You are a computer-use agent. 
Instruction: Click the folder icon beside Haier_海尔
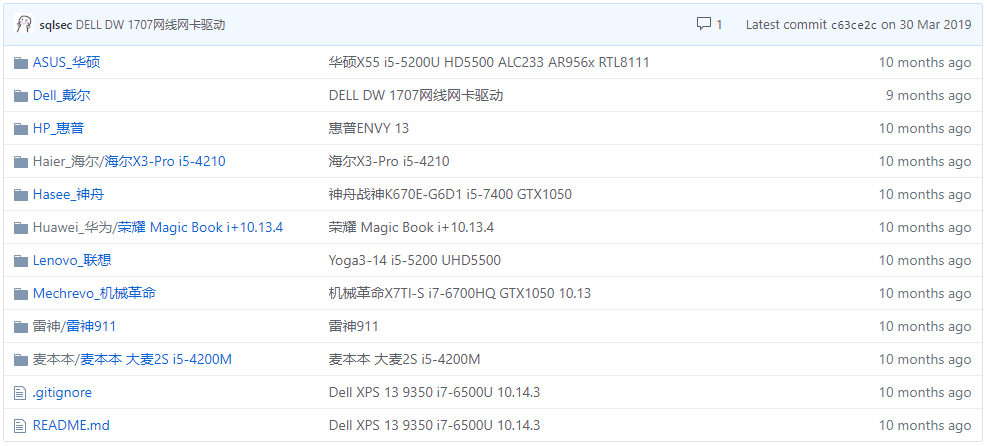point(21,162)
